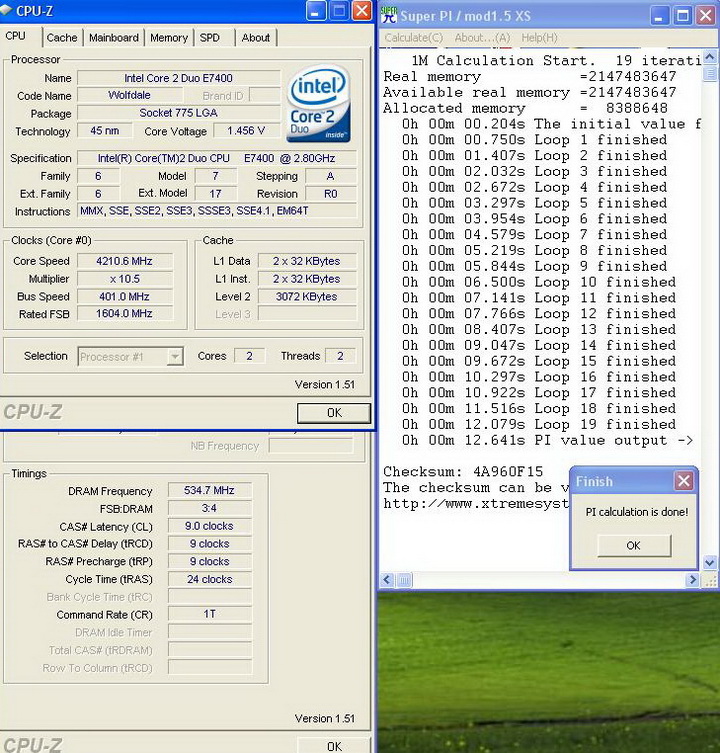Click the RAS# to CAS# Delay value 9 clocks
The height and width of the screenshot is (753, 720).
coord(209,544)
